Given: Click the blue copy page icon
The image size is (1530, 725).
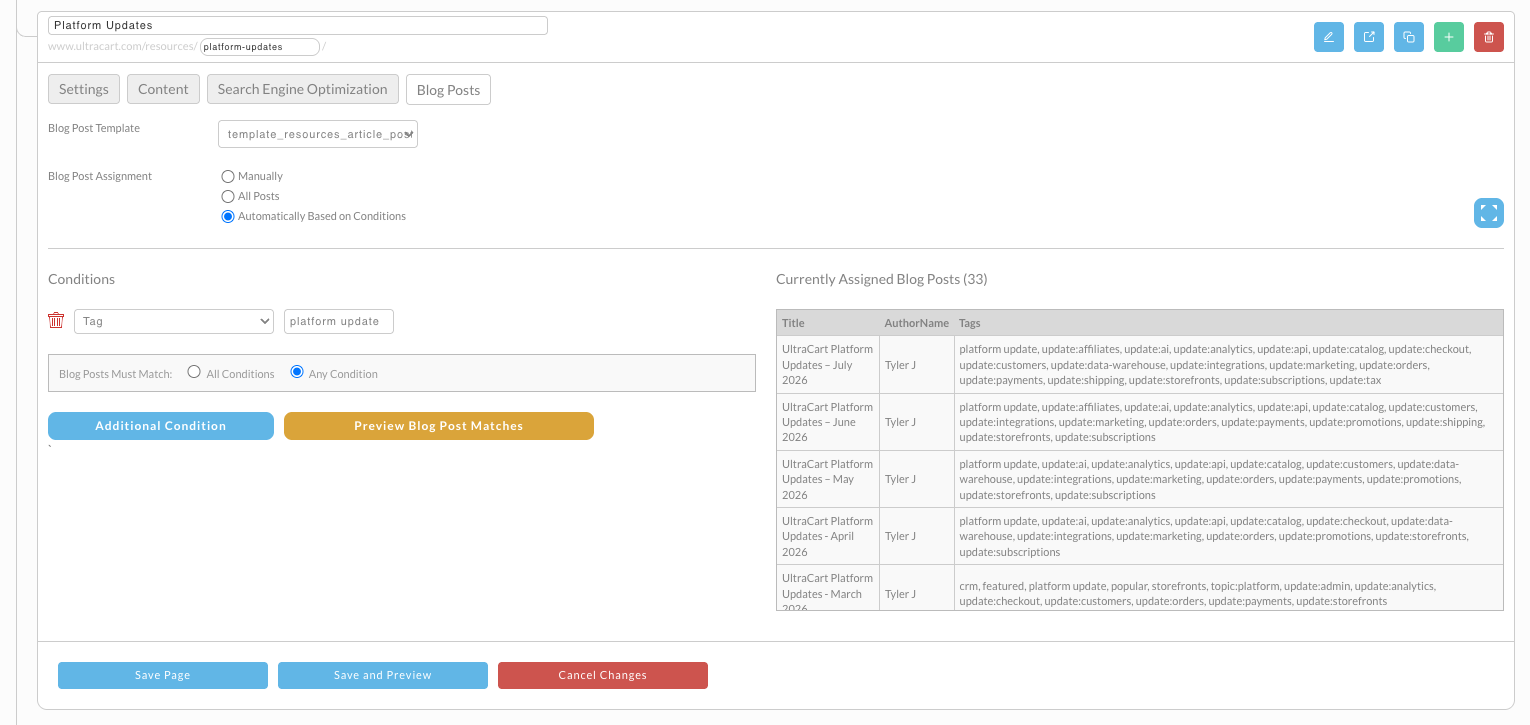Looking at the screenshot, I should pyautogui.click(x=1409, y=37).
